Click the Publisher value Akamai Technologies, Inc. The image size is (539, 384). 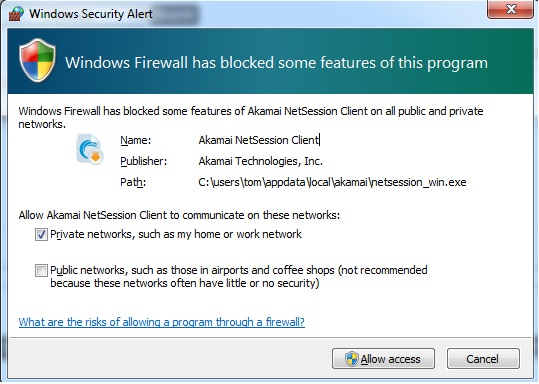click(261, 161)
